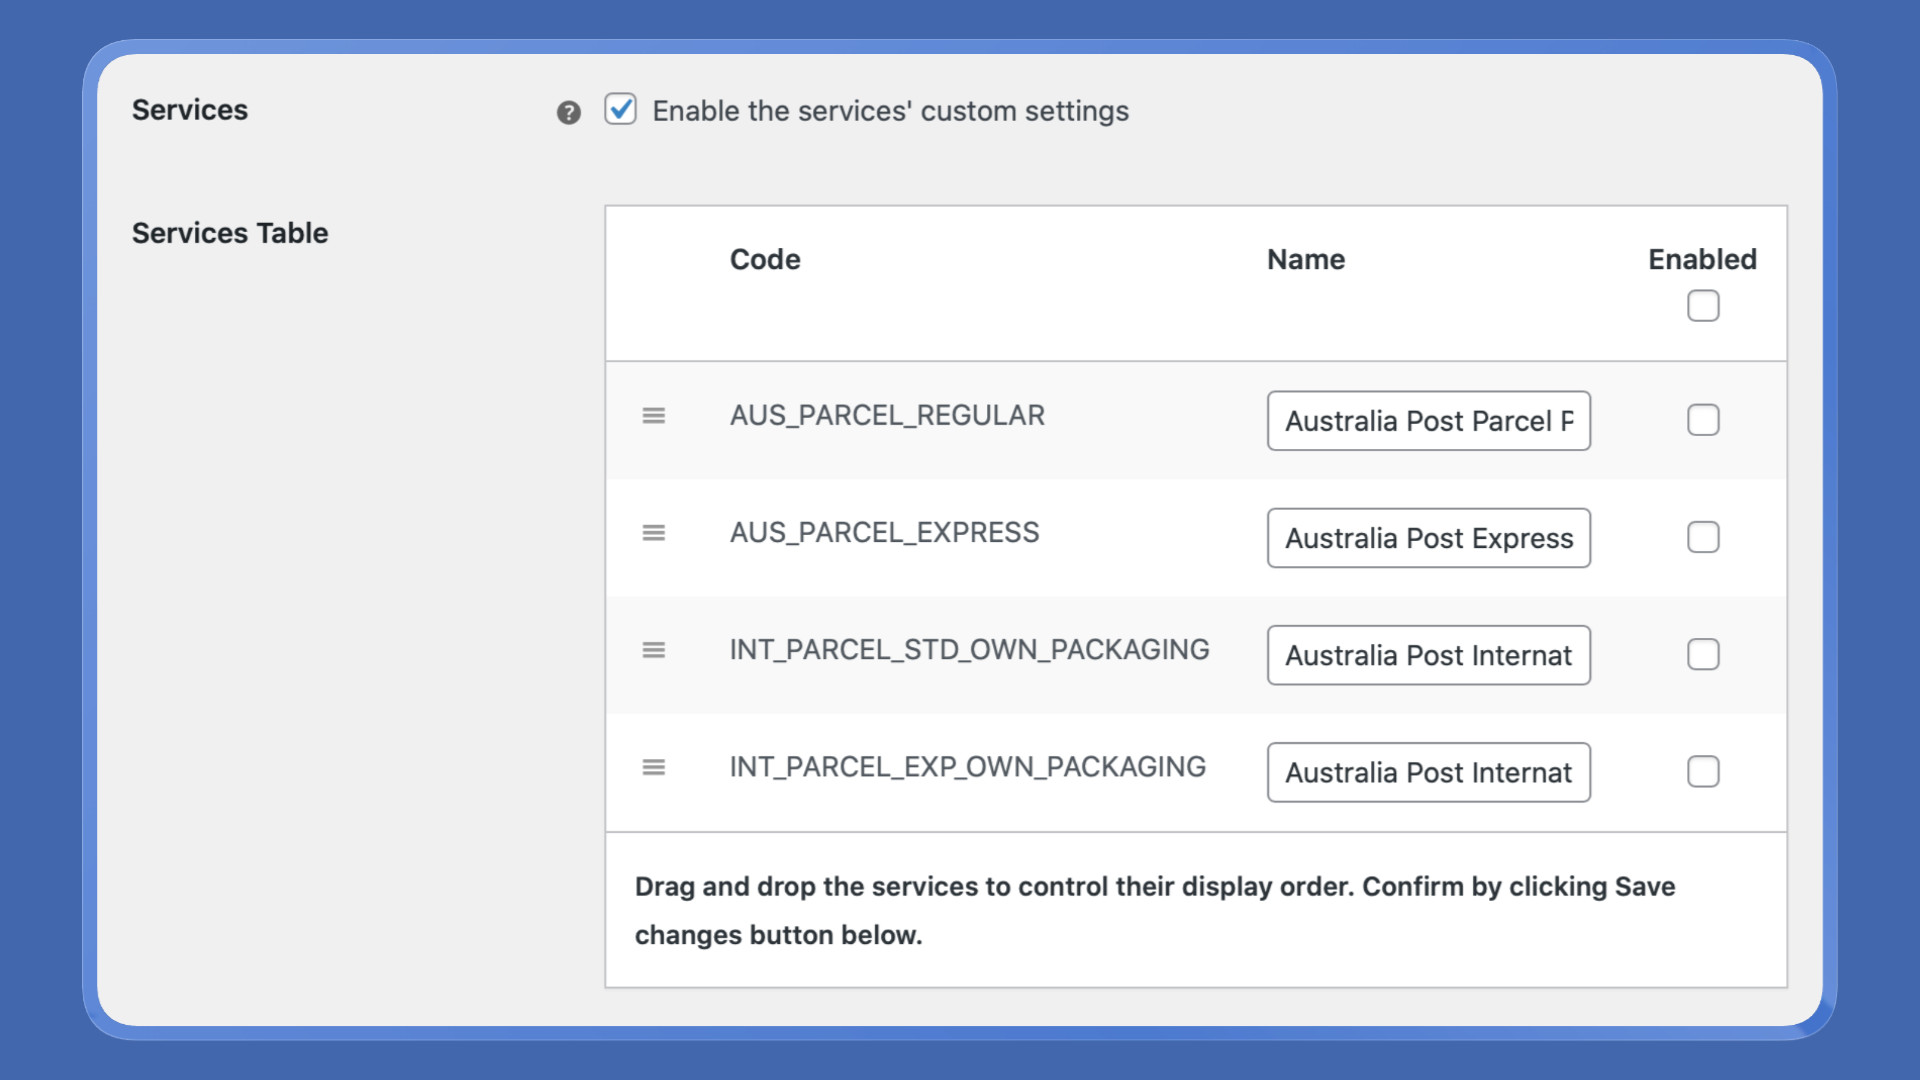1920x1080 pixels.
Task: Click the help question mark icon beside Services
Action: [x=568, y=112]
